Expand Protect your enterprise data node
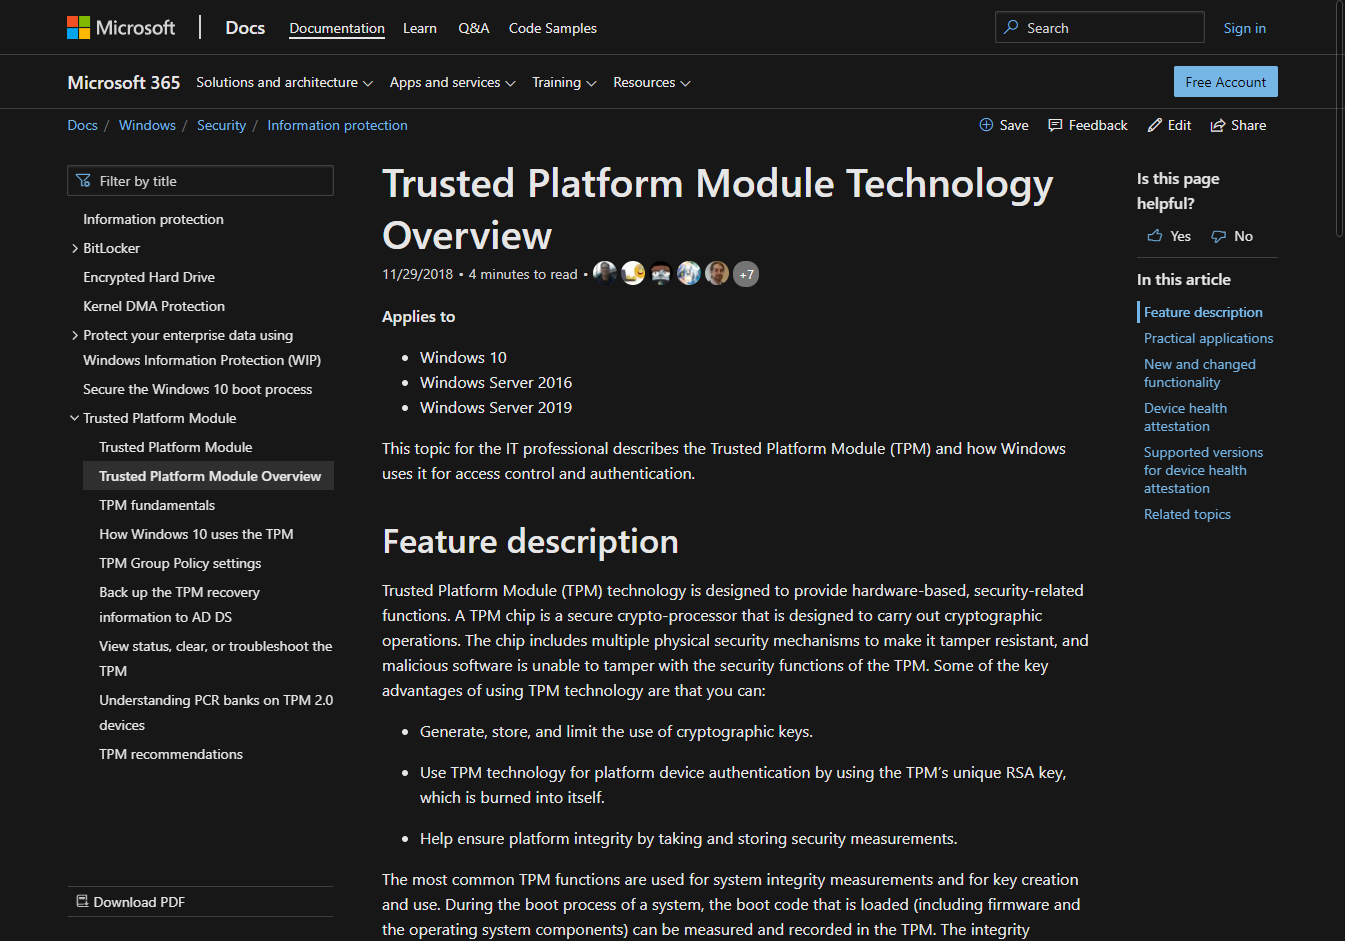1345x941 pixels. (x=75, y=335)
